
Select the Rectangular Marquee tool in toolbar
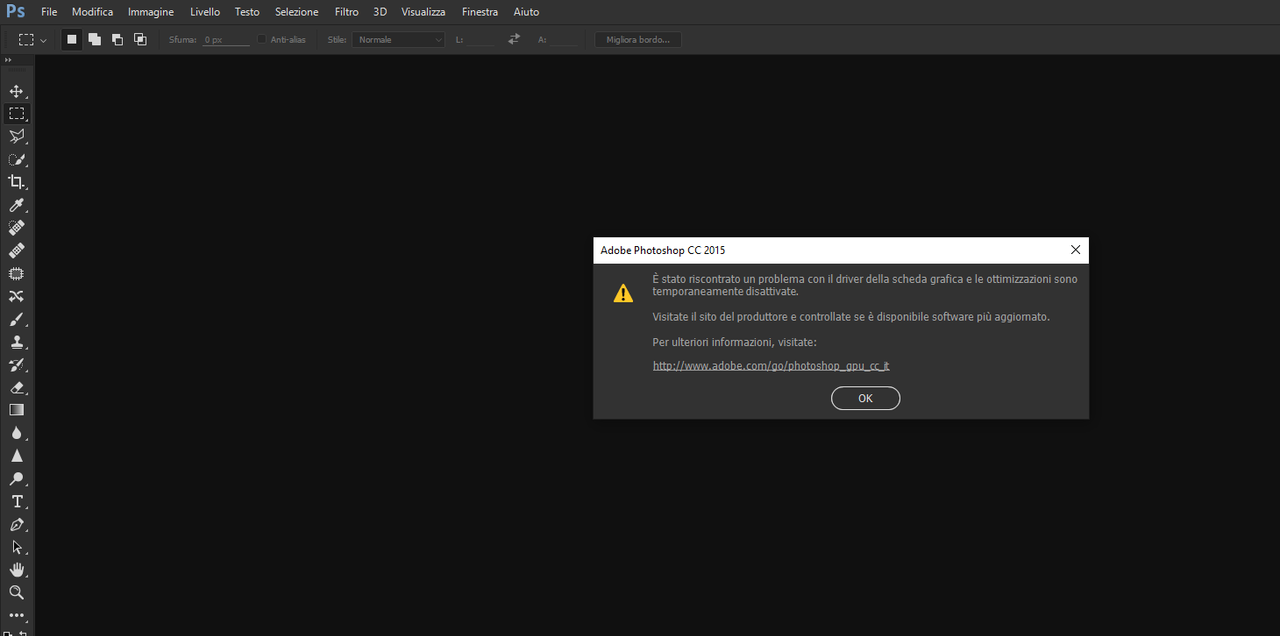coord(16,114)
